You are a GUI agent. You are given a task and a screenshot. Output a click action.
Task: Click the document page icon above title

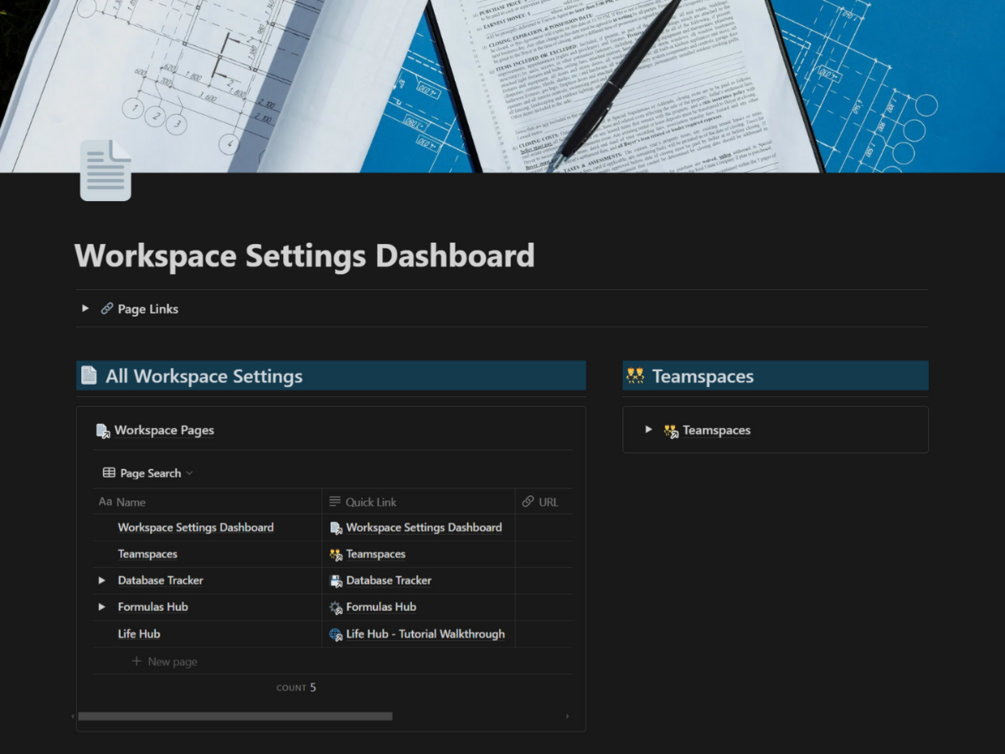tap(106, 171)
